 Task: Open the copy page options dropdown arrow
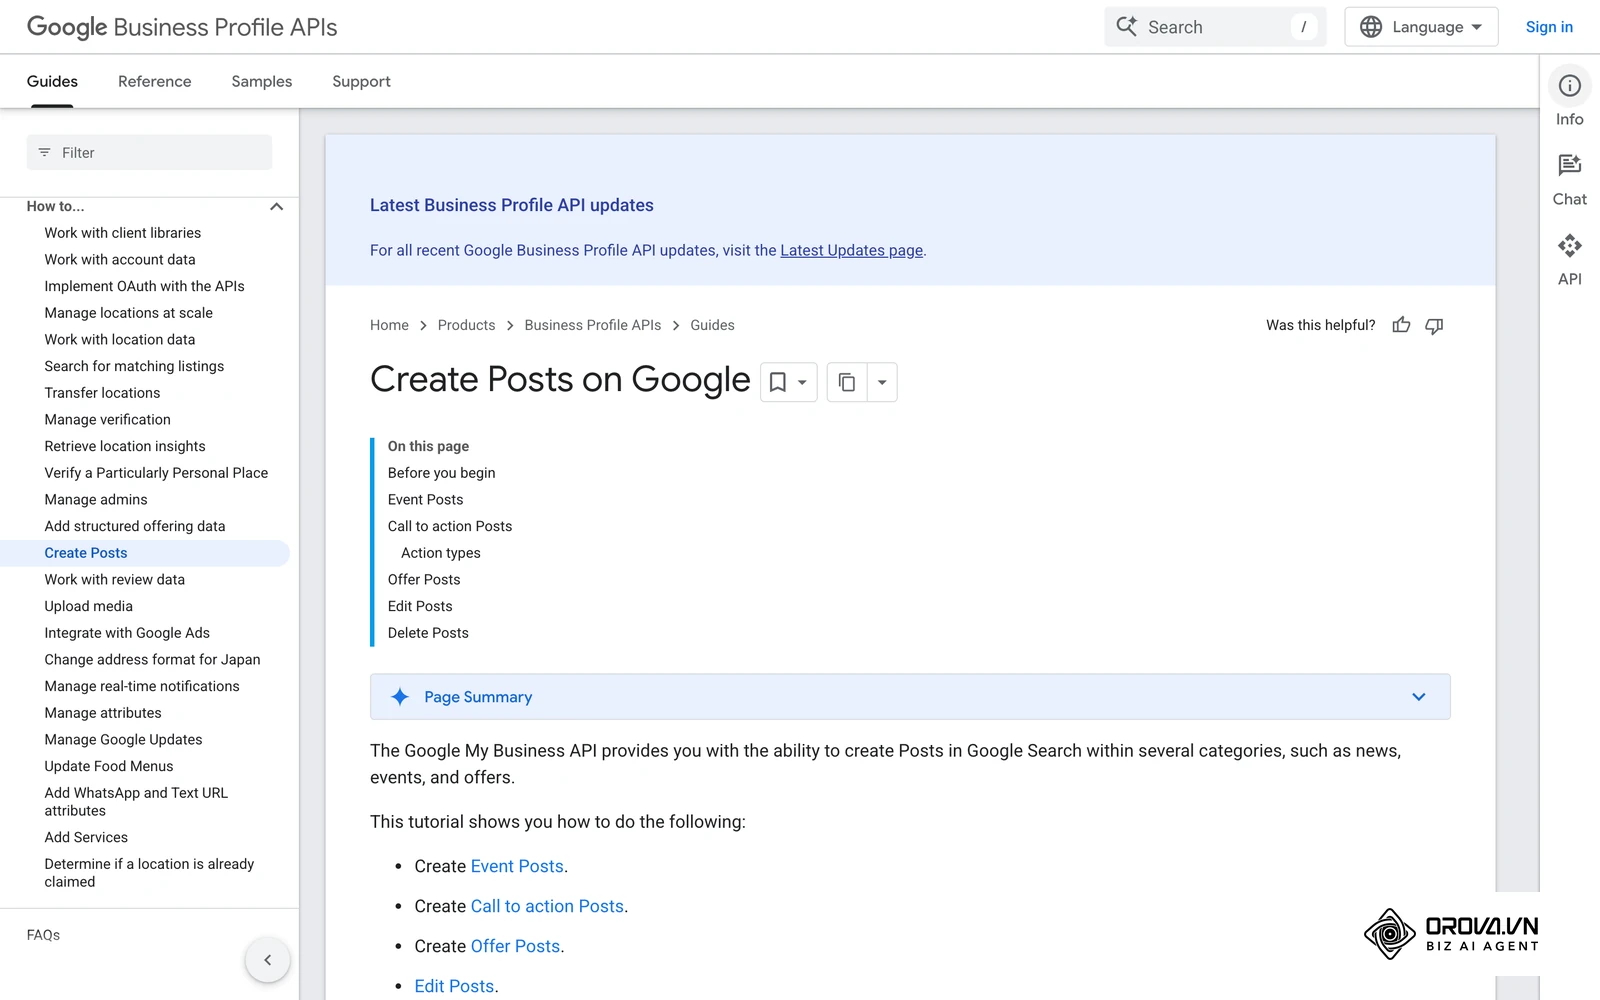(x=882, y=382)
